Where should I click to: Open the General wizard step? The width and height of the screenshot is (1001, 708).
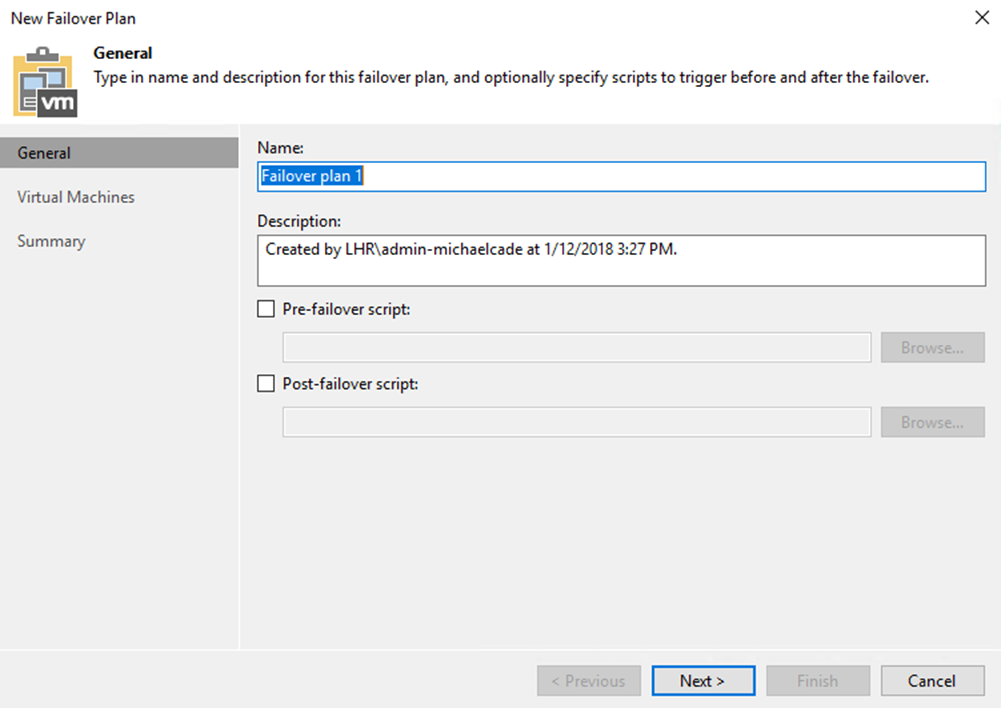[119, 153]
